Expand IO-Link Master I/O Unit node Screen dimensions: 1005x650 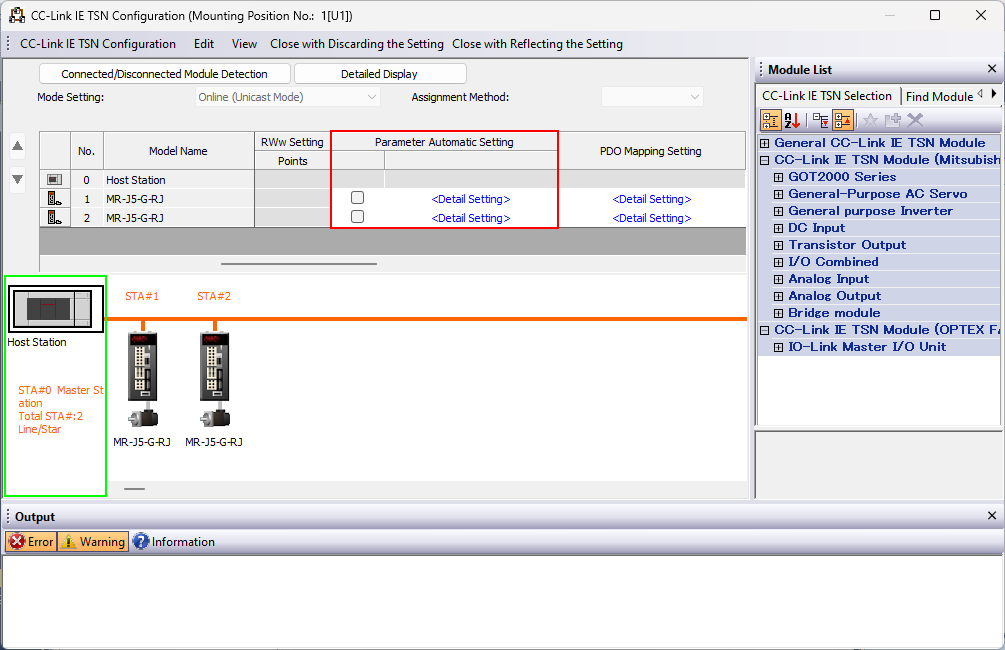pos(778,347)
